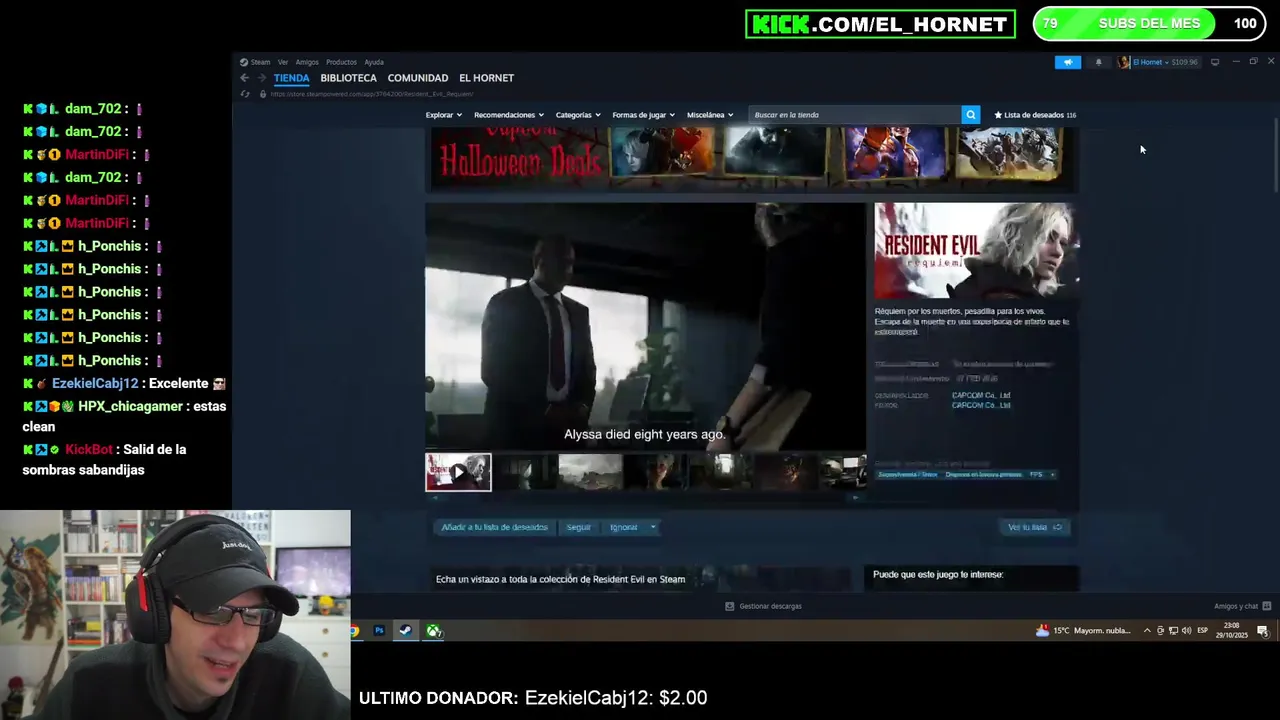Select the trailer thumbnail with play icon
Screen dimensions: 1280x720
coord(458,472)
